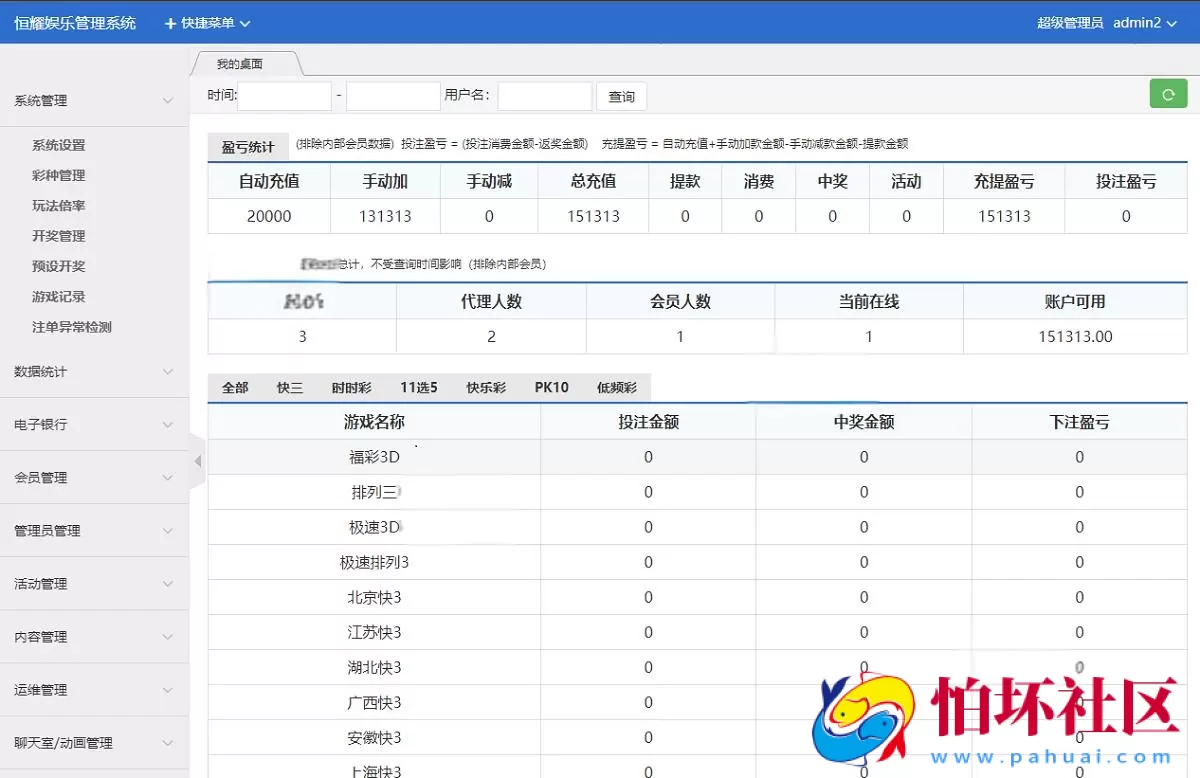
Task: Switch to the PK10 game tab
Action: click(x=550, y=387)
